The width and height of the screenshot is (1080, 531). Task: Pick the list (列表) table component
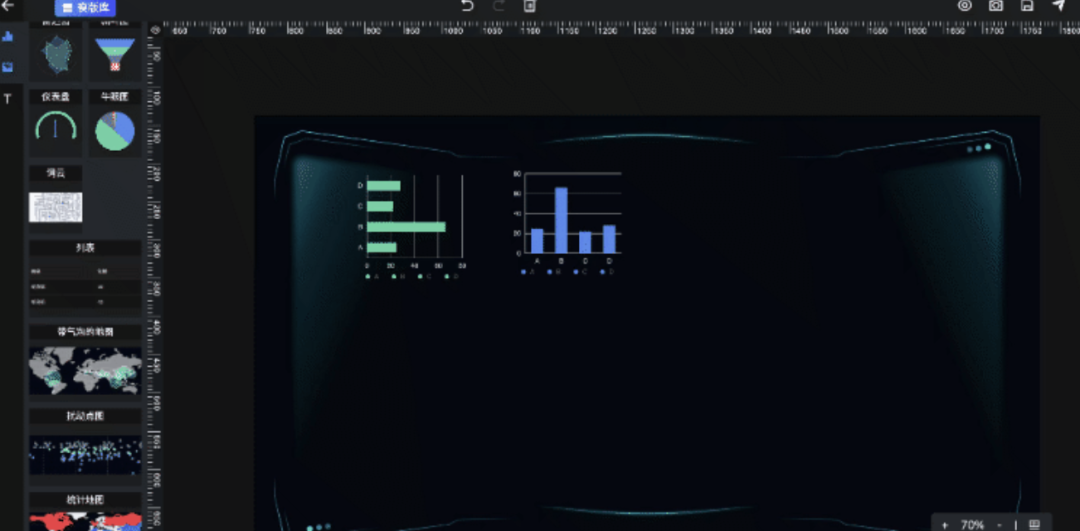(85, 287)
